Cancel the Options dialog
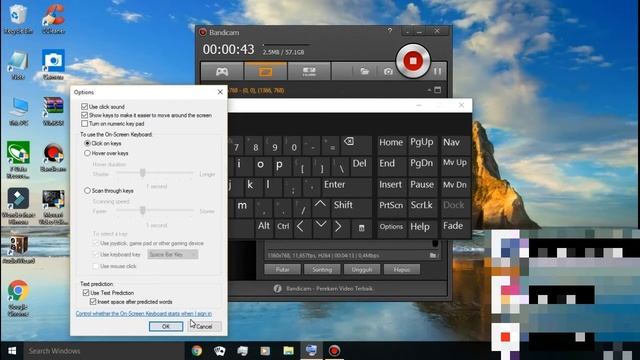This screenshot has width=640, height=360. 205,326
